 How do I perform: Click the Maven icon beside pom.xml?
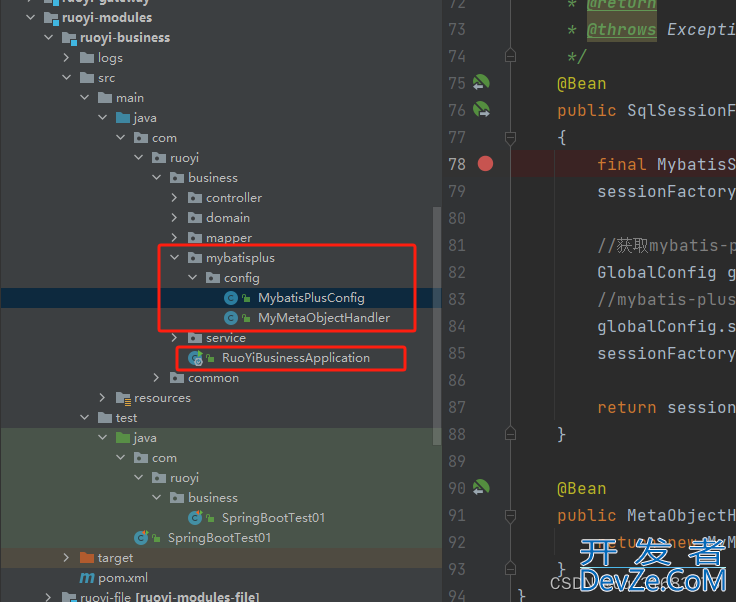[x=87, y=578]
